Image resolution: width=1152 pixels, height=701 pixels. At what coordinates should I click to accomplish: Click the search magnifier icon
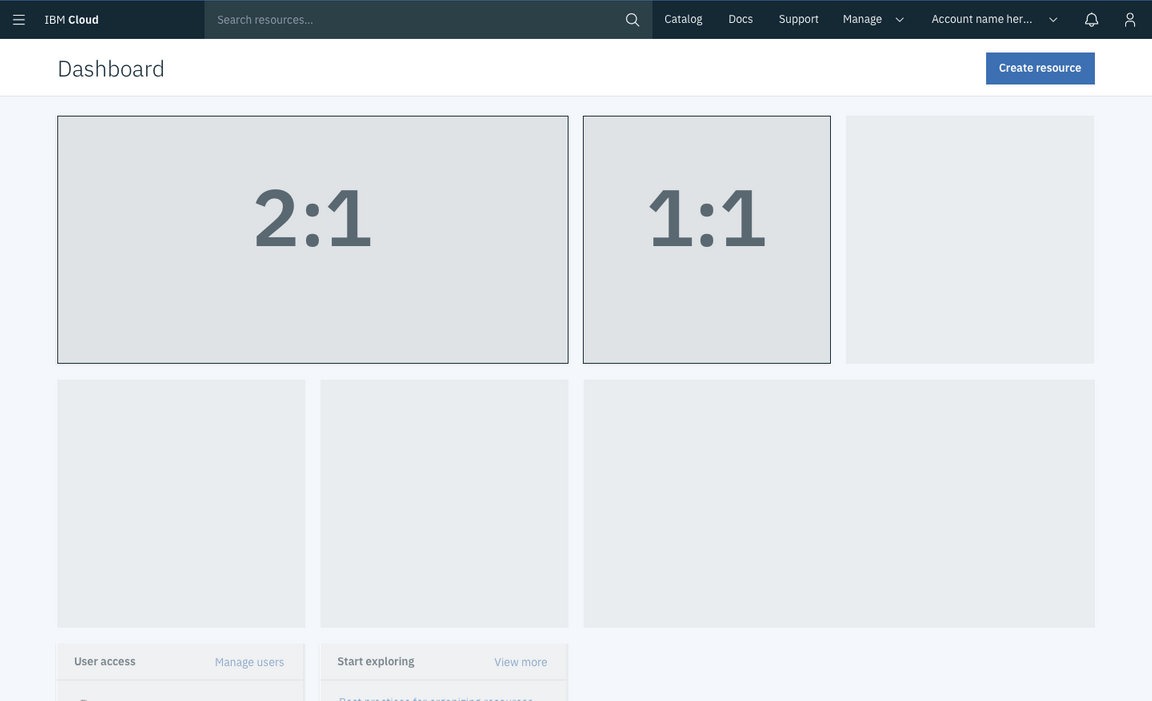[x=632, y=17]
